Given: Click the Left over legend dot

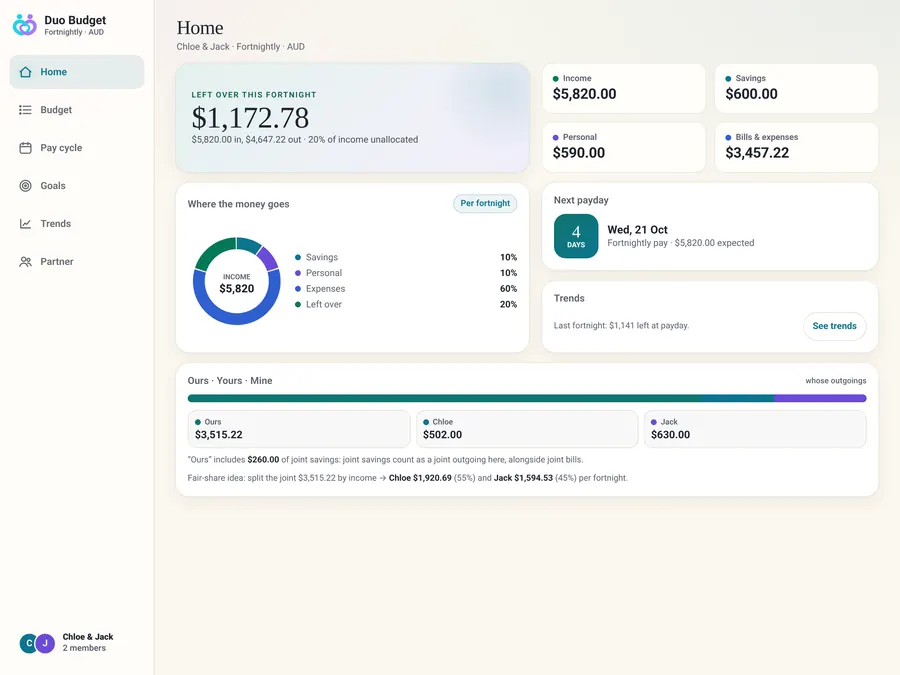Looking at the screenshot, I should (298, 304).
